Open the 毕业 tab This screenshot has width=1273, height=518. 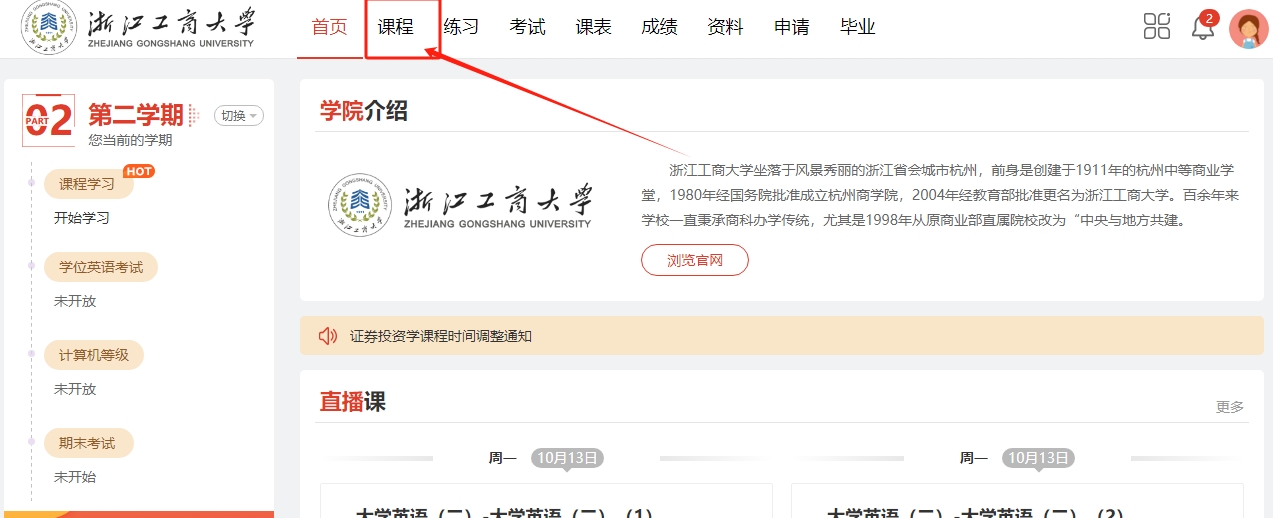pyautogui.click(x=857, y=28)
